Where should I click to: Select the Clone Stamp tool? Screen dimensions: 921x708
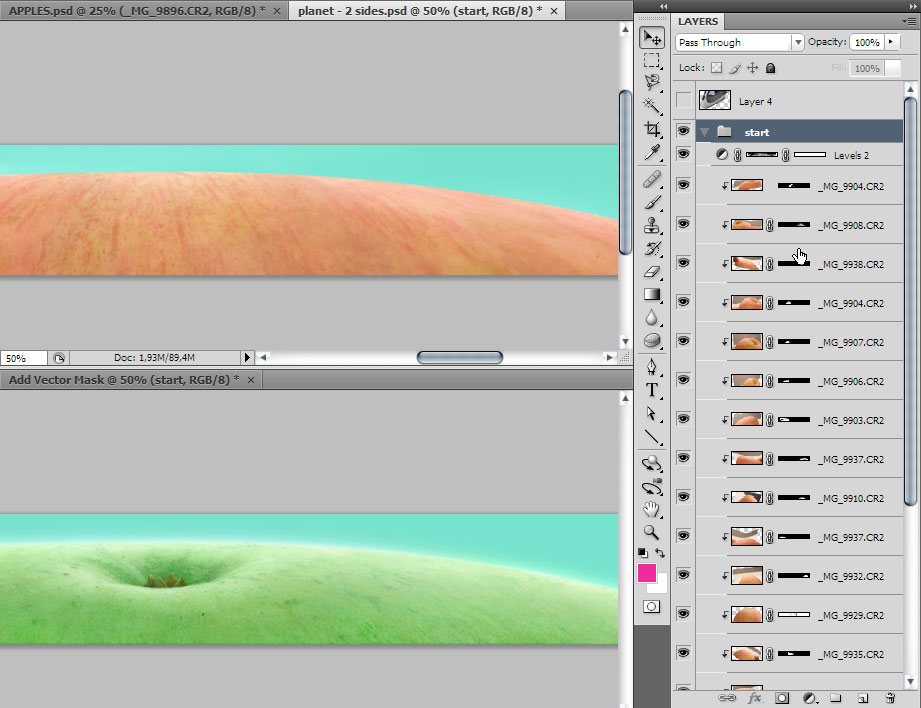pos(652,226)
